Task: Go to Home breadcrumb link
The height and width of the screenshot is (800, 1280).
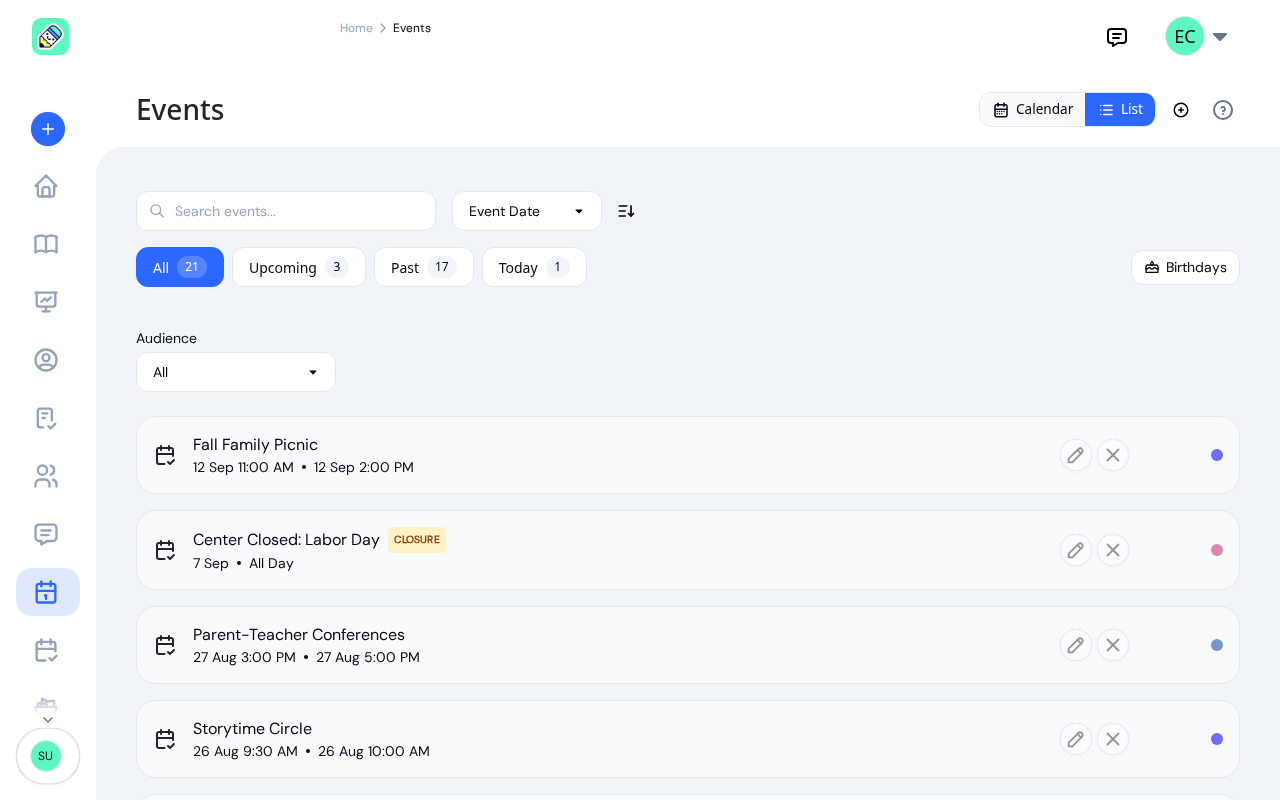Action: (x=356, y=28)
